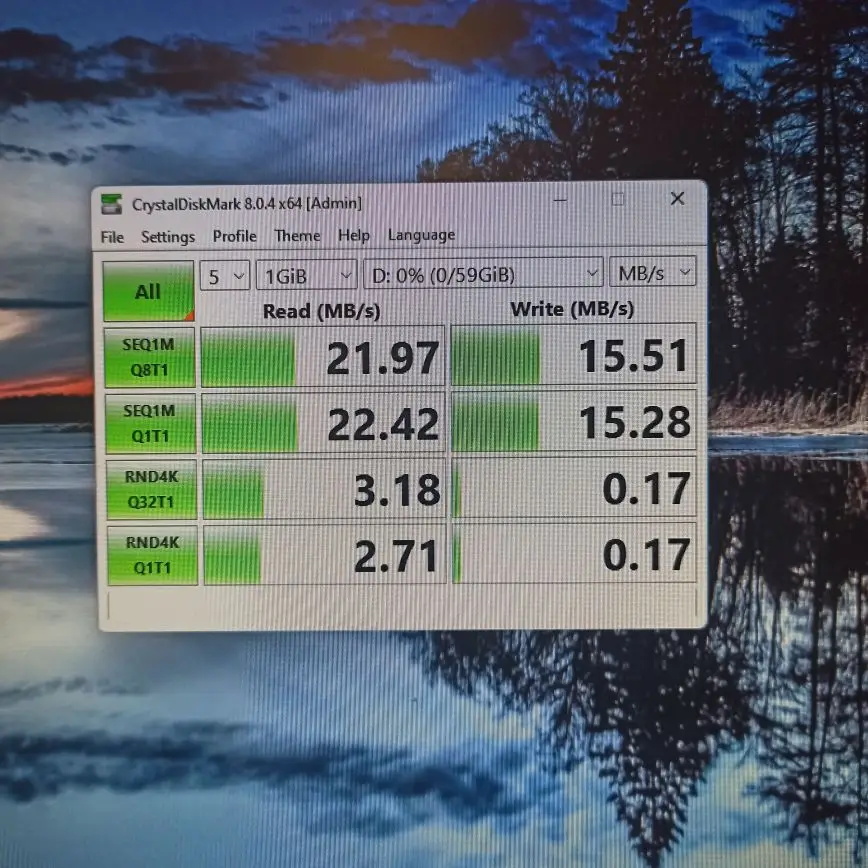The image size is (868, 868).
Task: Click the SEQ1M Q8T1 read value 21.97
Action: [323, 357]
